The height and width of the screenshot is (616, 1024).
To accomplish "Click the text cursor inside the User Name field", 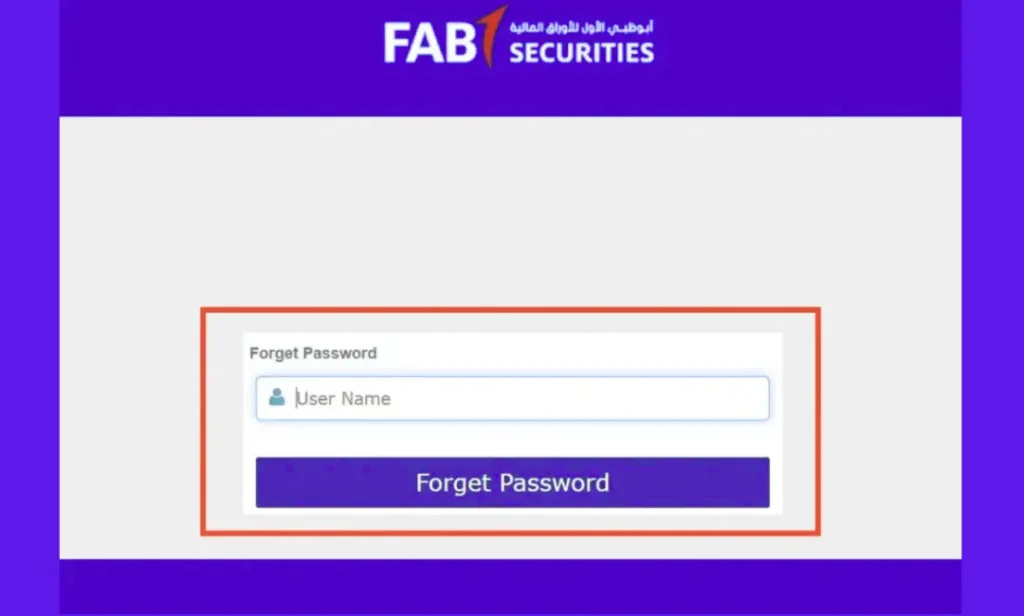I will (x=295, y=398).
